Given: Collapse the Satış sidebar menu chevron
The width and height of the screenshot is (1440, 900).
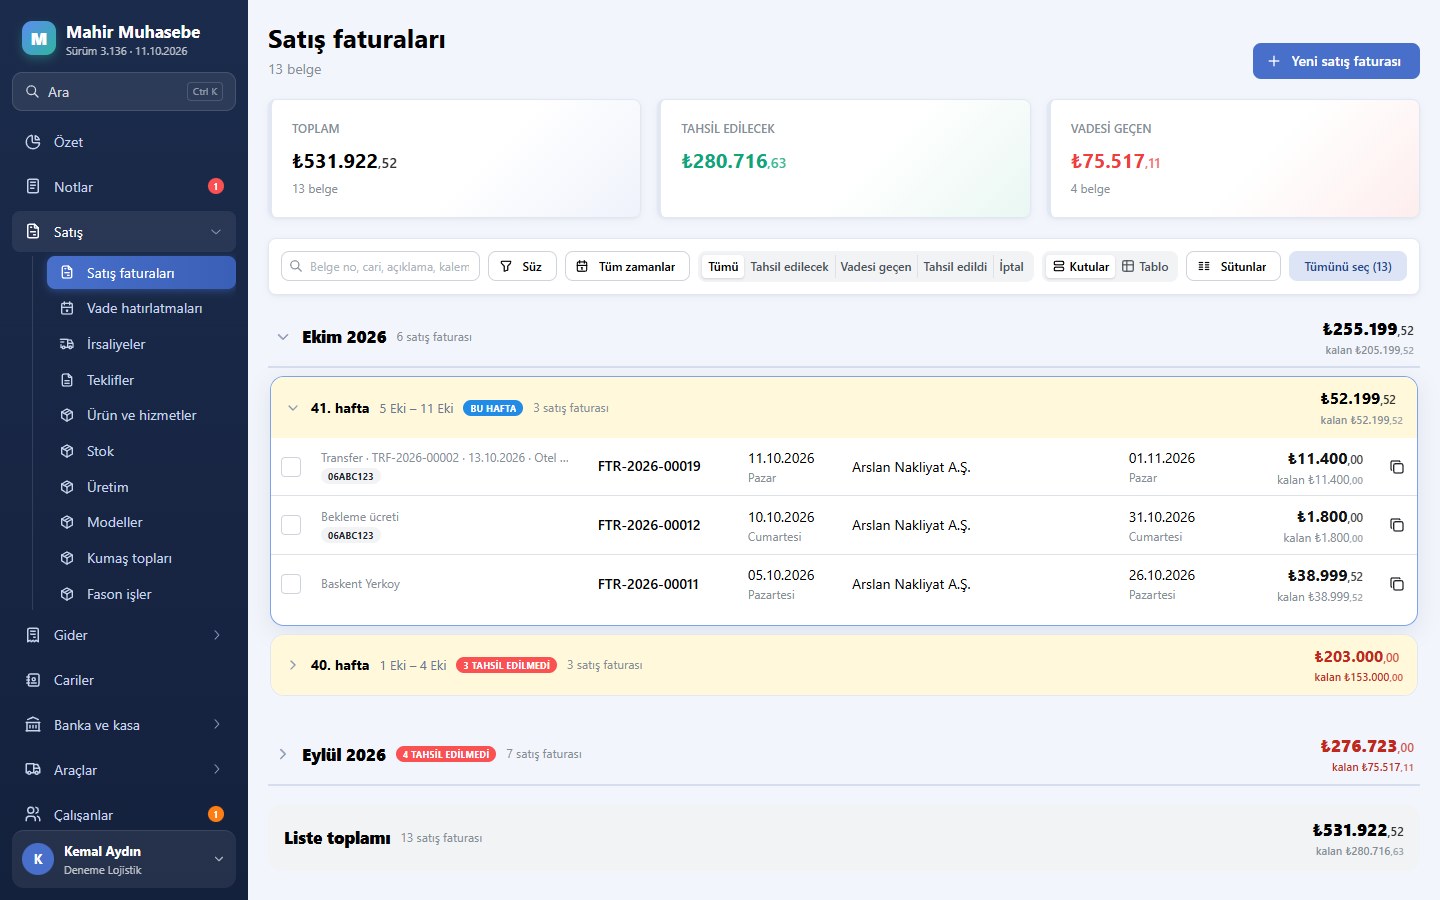Looking at the screenshot, I should (x=216, y=232).
